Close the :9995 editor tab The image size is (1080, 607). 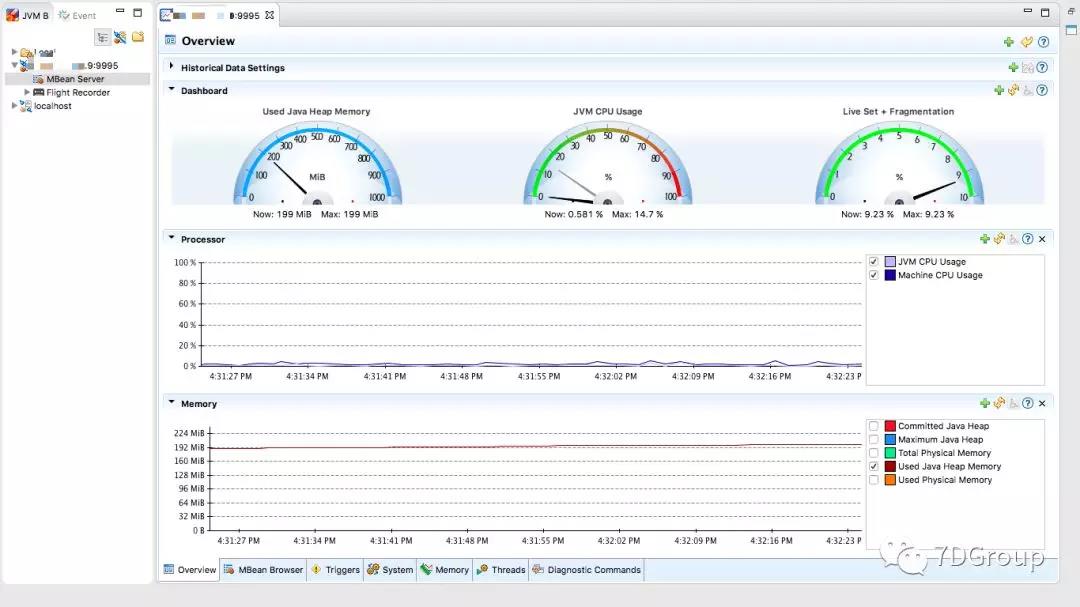(x=269, y=15)
